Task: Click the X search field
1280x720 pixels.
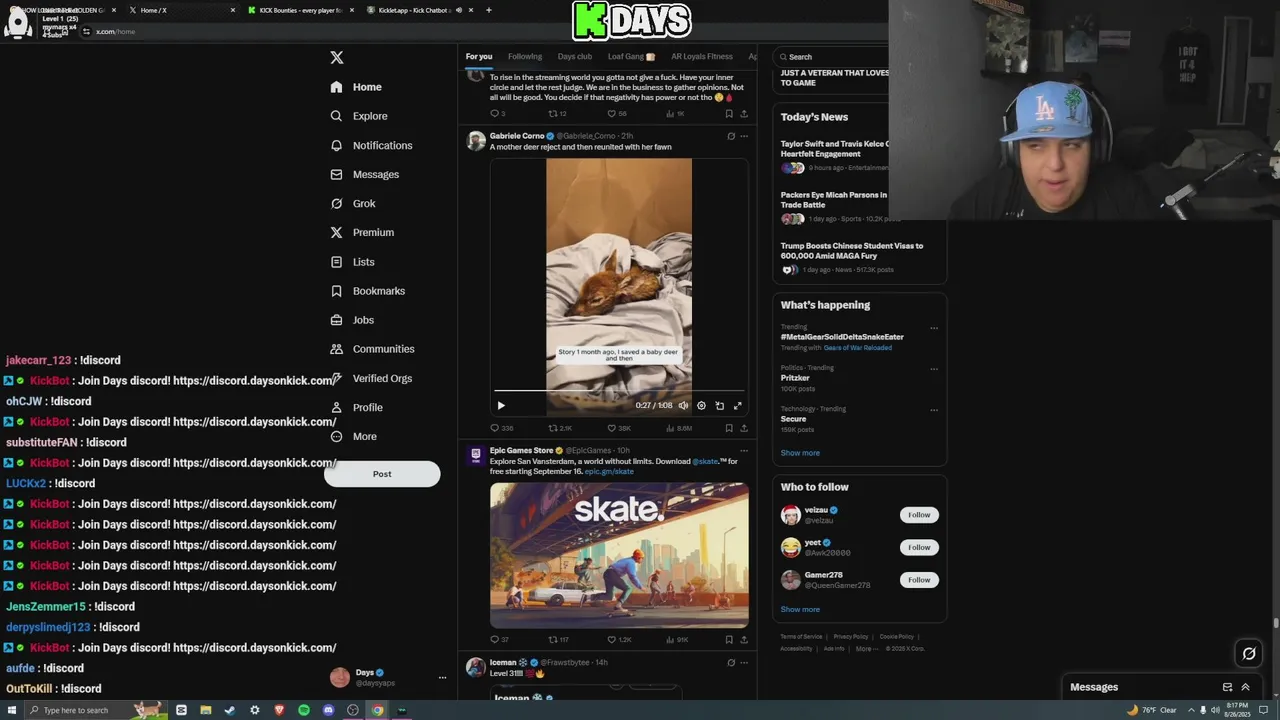Action: click(x=833, y=57)
